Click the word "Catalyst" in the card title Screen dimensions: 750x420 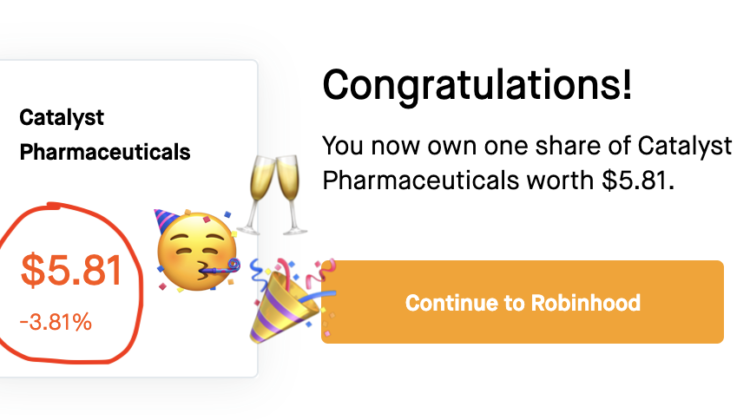[x=61, y=117]
